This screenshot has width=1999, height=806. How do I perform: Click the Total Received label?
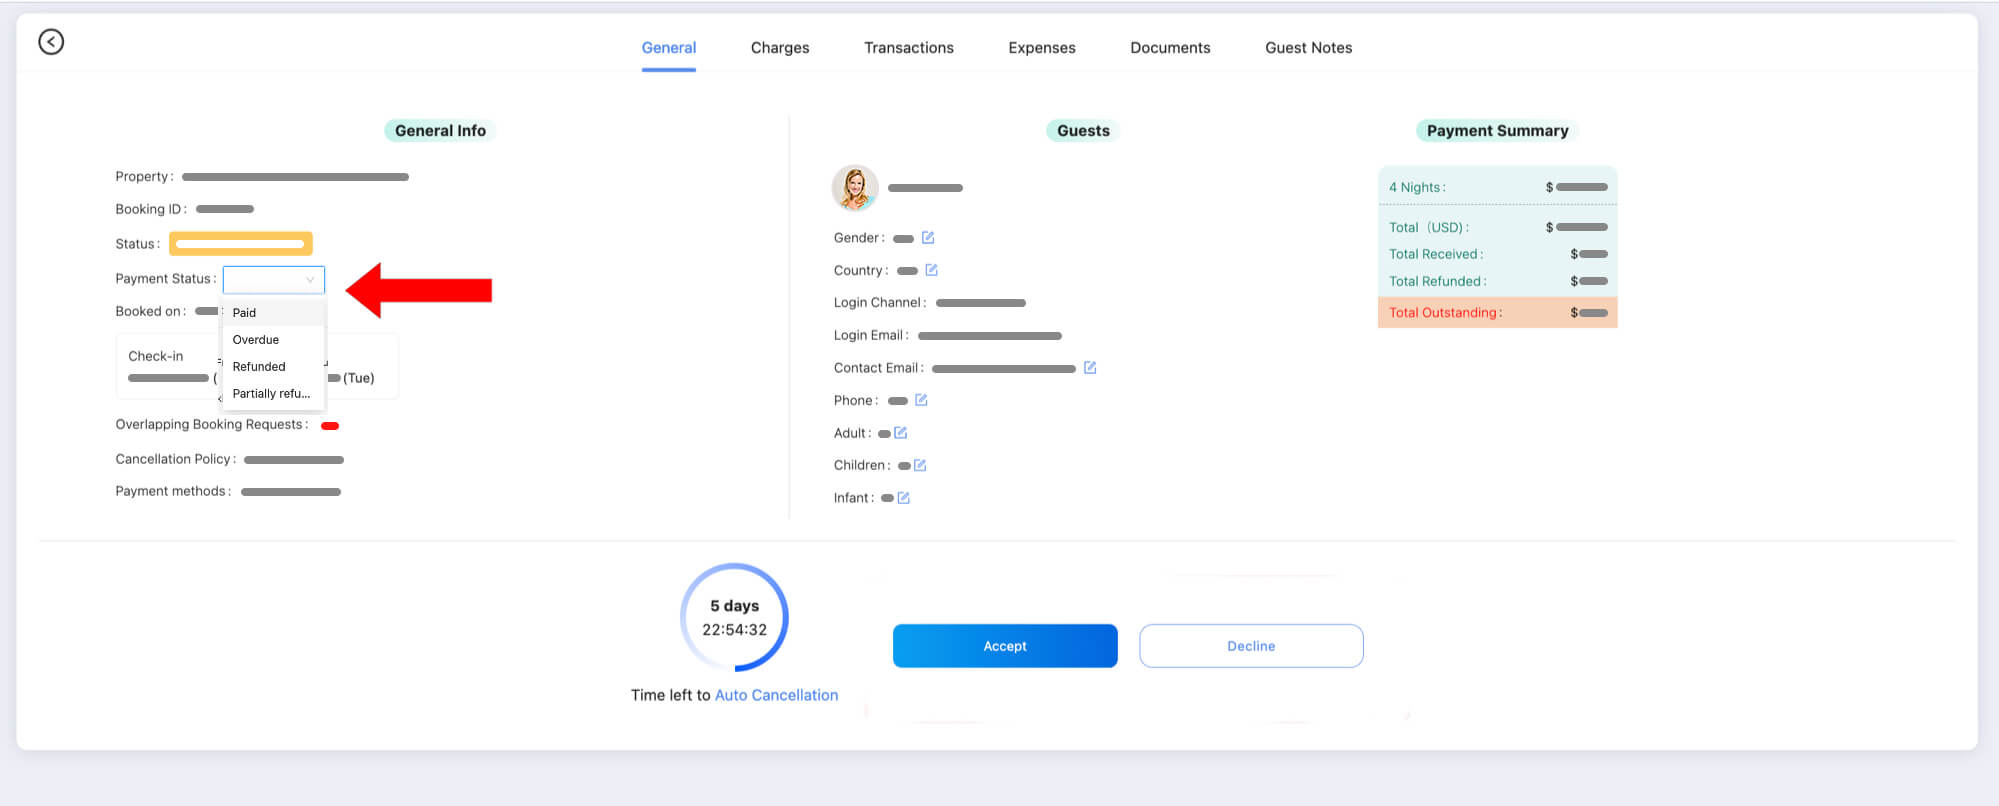pyautogui.click(x=1436, y=254)
